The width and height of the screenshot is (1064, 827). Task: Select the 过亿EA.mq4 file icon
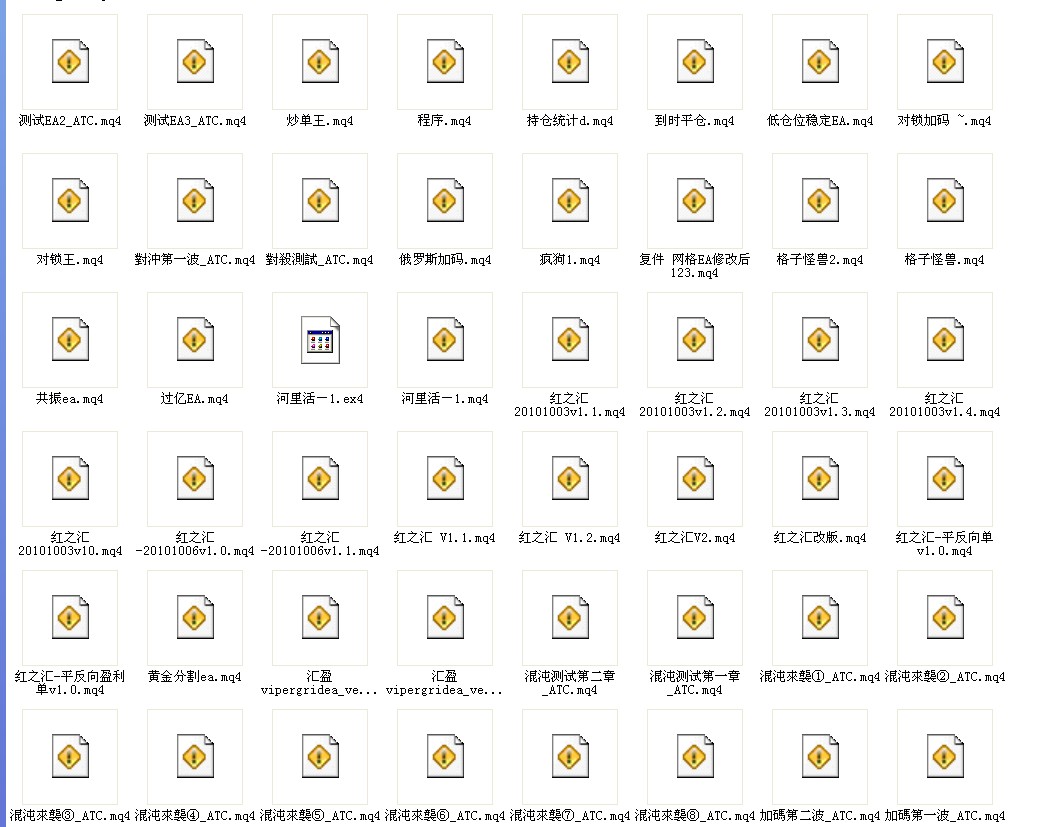pos(195,340)
